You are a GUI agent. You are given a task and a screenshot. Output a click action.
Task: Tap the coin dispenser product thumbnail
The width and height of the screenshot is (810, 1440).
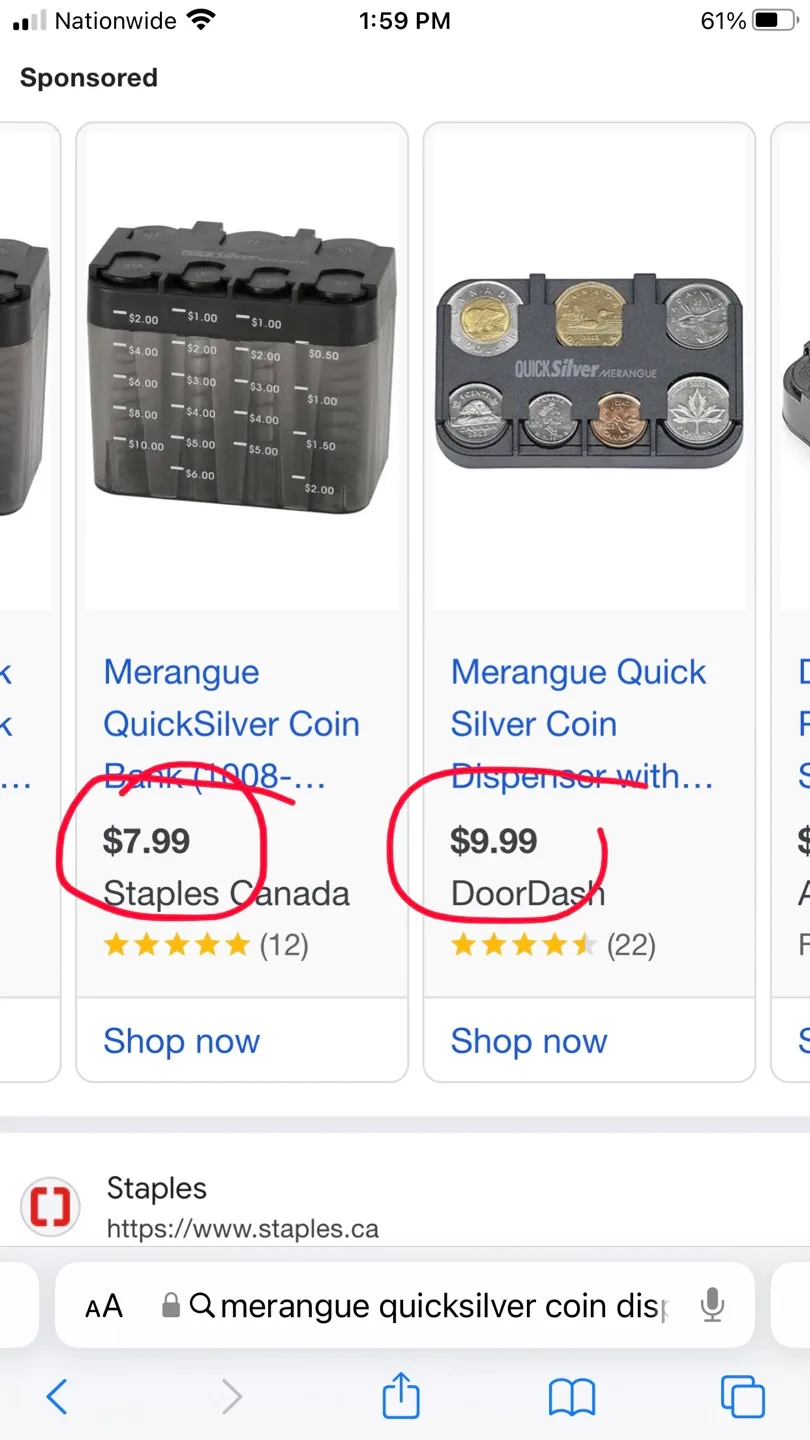point(587,365)
